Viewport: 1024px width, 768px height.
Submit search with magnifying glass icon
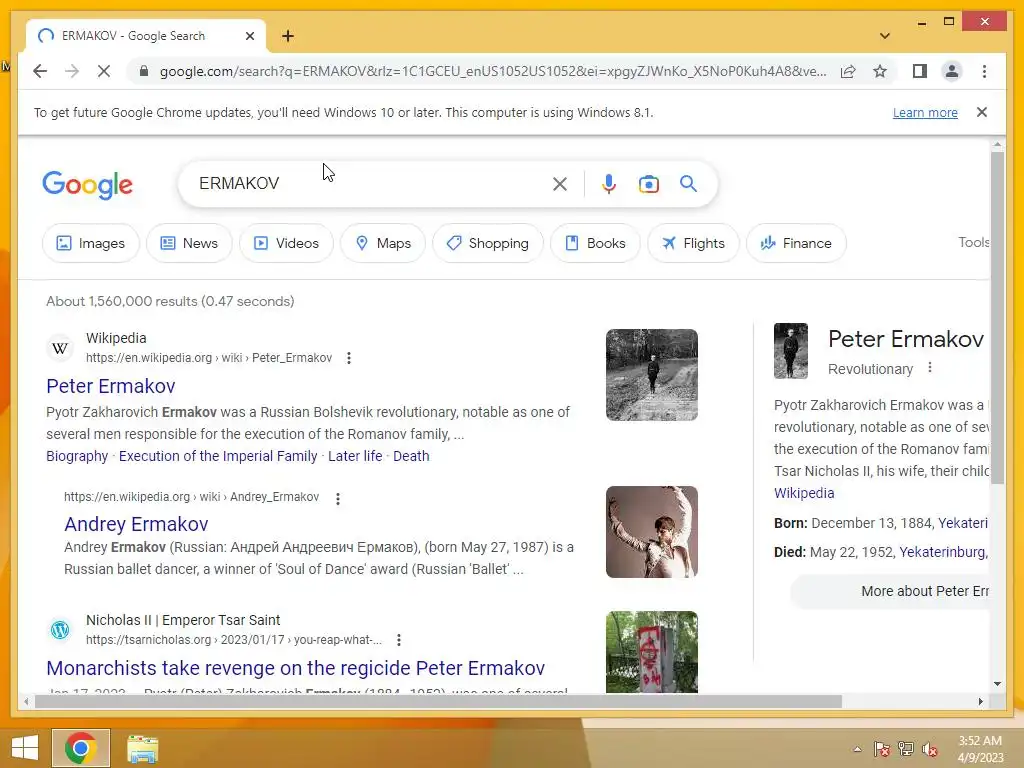(x=688, y=184)
